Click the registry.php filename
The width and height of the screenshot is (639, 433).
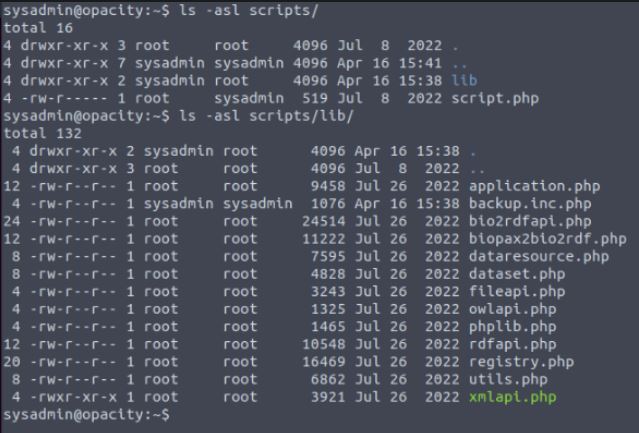coord(521,362)
